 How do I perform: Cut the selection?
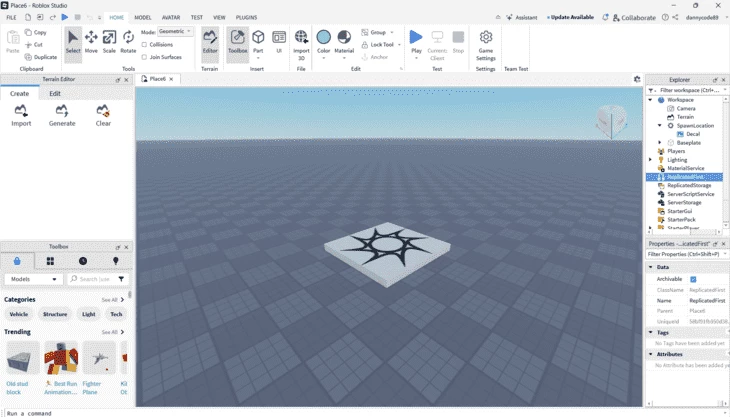click(x=34, y=45)
